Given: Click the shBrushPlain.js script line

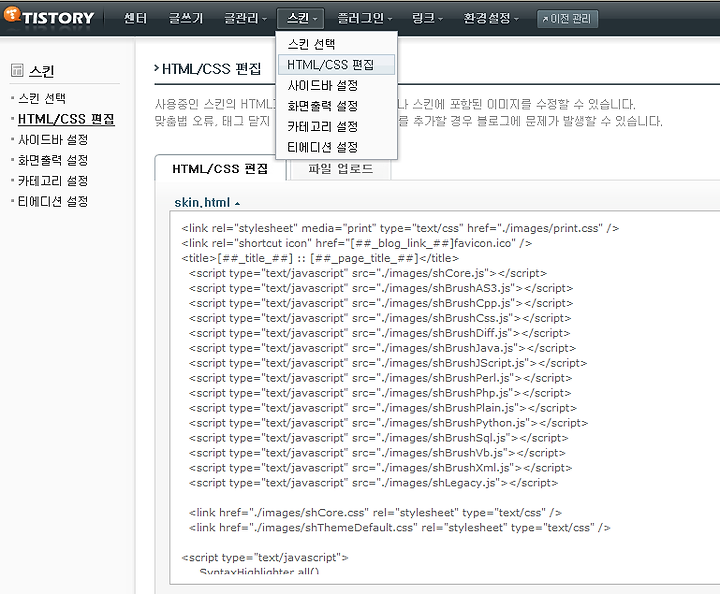Looking at the screenshot, I should pyautogui.click(x=382, y=408).
